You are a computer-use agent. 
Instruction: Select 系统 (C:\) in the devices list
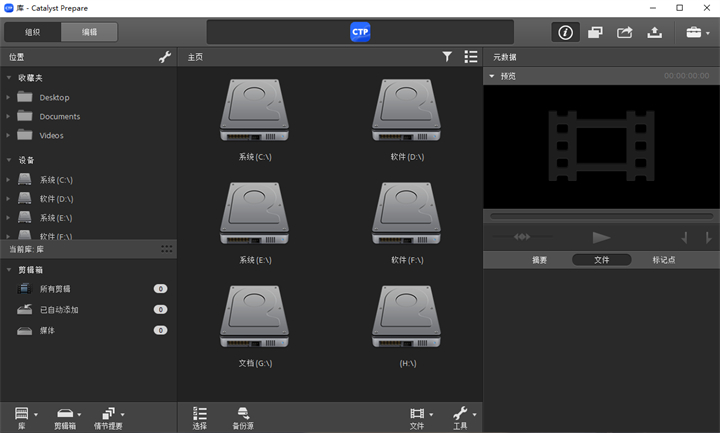click(x=56, y=180)
